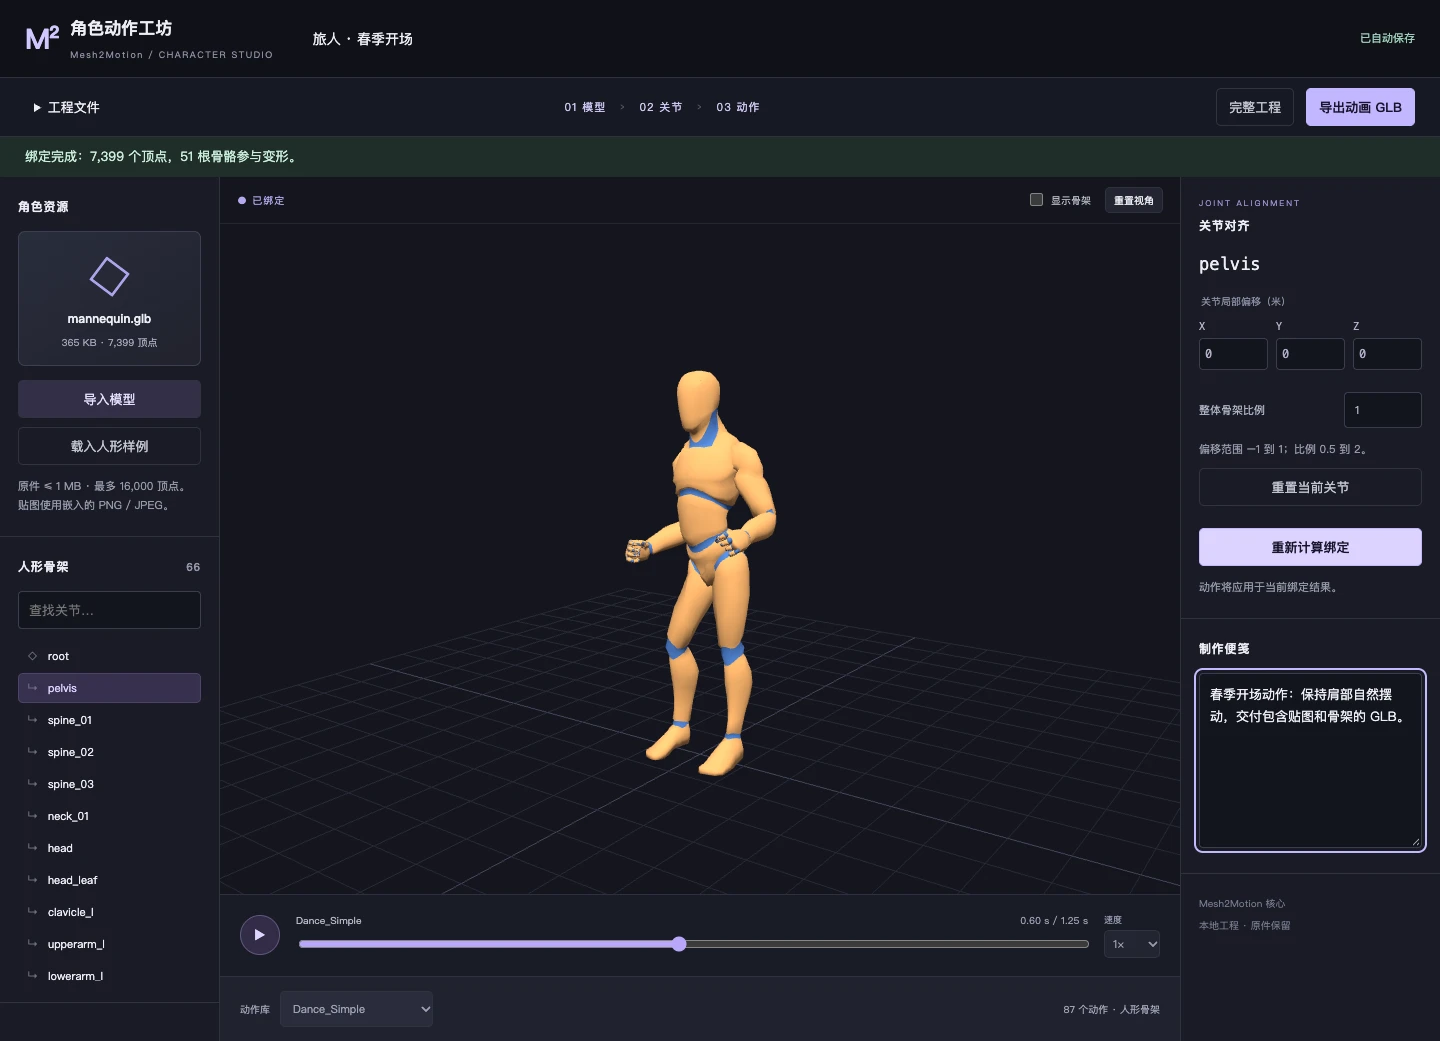Click the 87 个动作 · 人形骨架 text
Screen dimensions: 1440x1041
click(x=1111, y=1009)
